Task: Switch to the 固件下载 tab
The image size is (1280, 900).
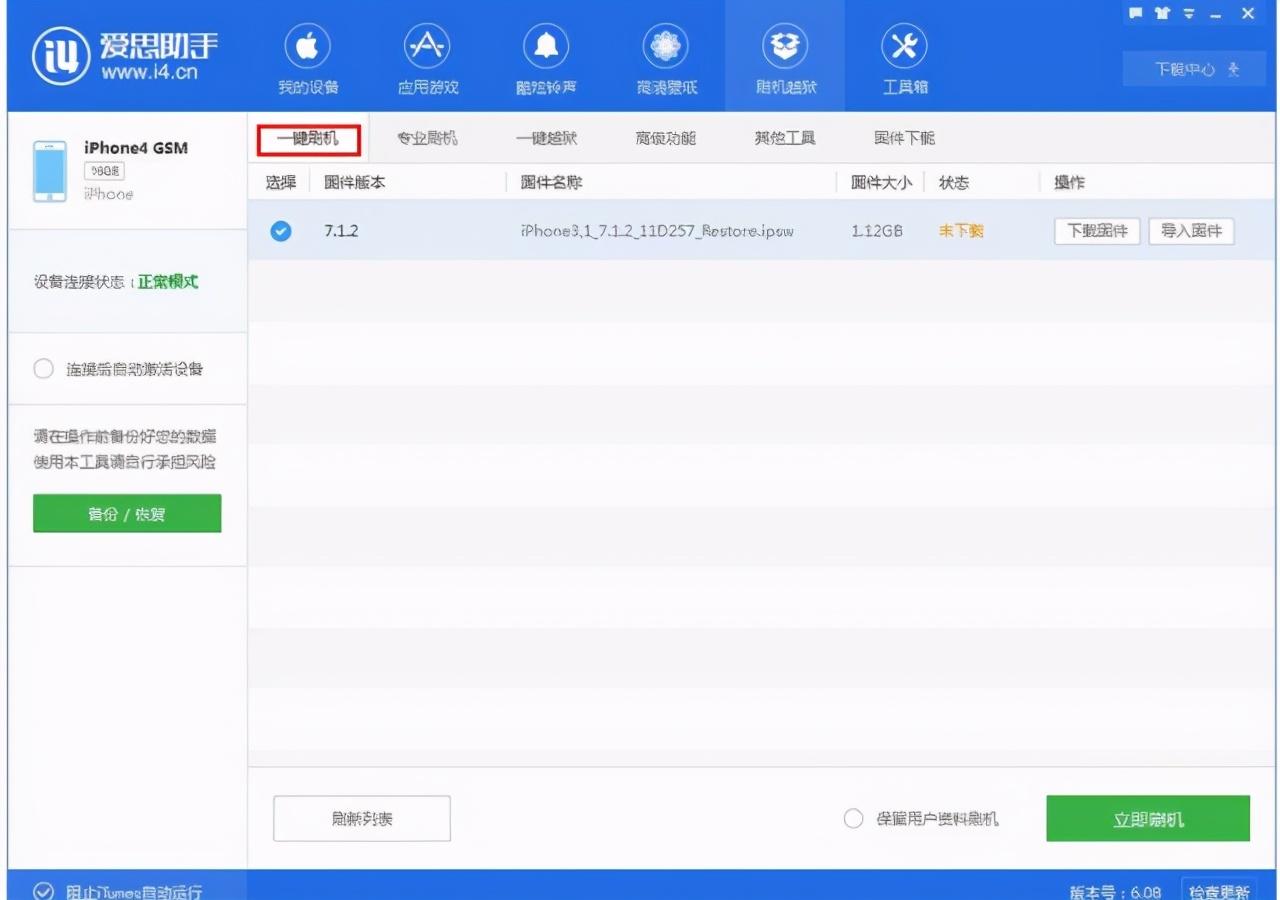Action: click(903, 138)
